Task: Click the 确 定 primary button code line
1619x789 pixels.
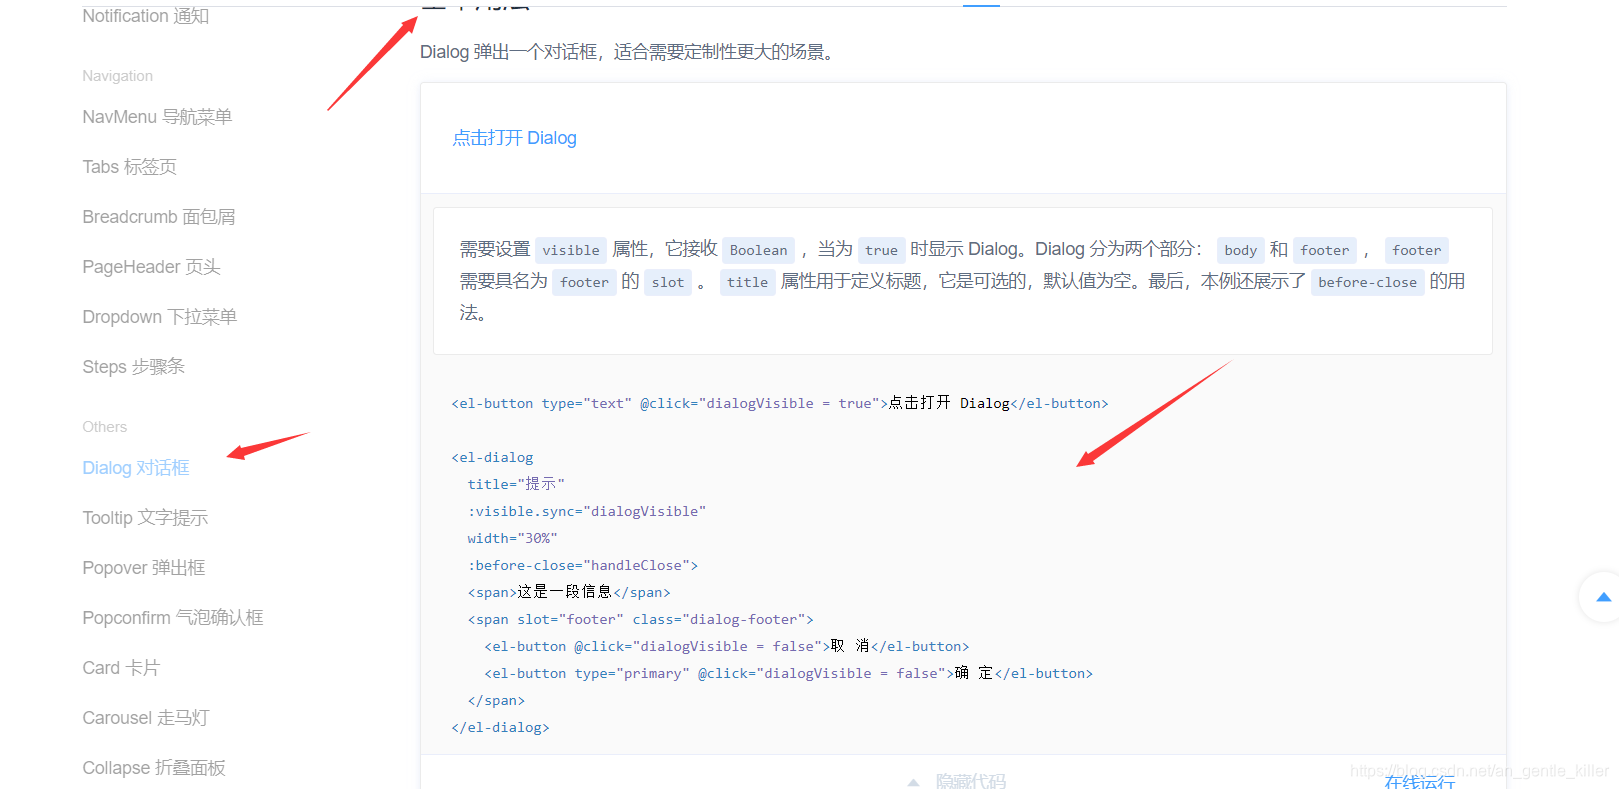Action: click(789, 673)
